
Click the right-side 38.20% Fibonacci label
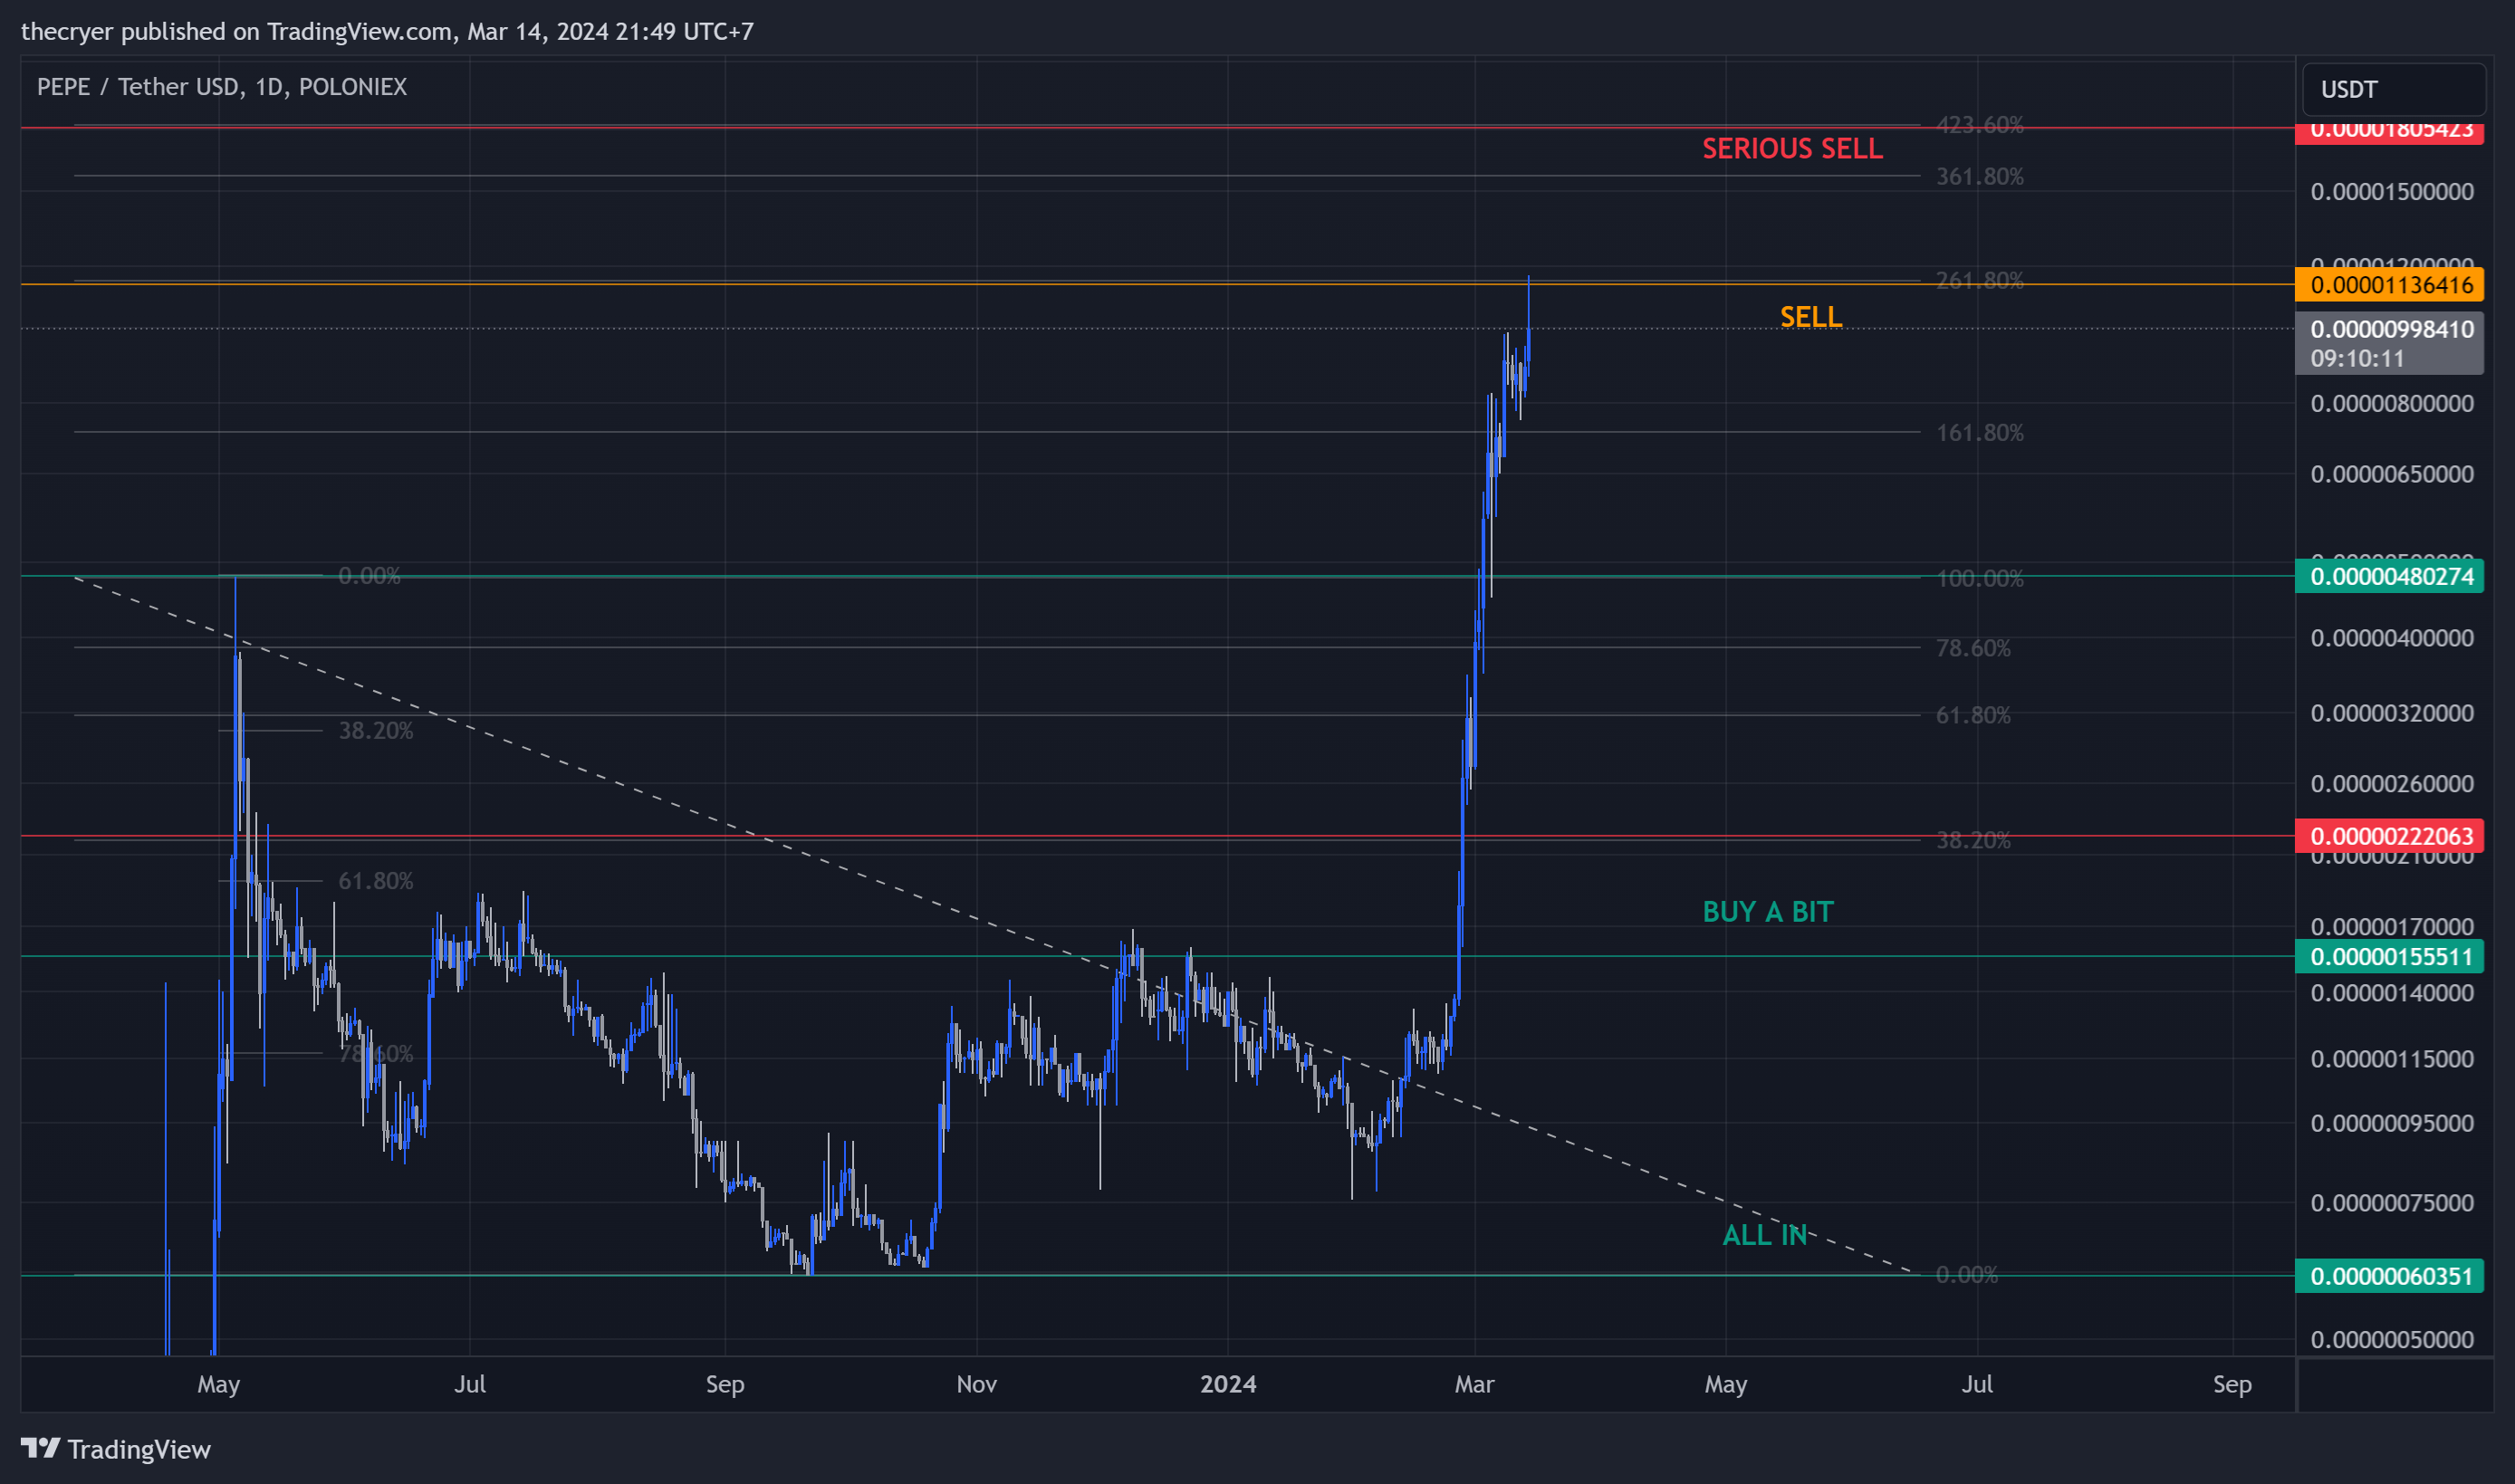[x=1973, y=840]
